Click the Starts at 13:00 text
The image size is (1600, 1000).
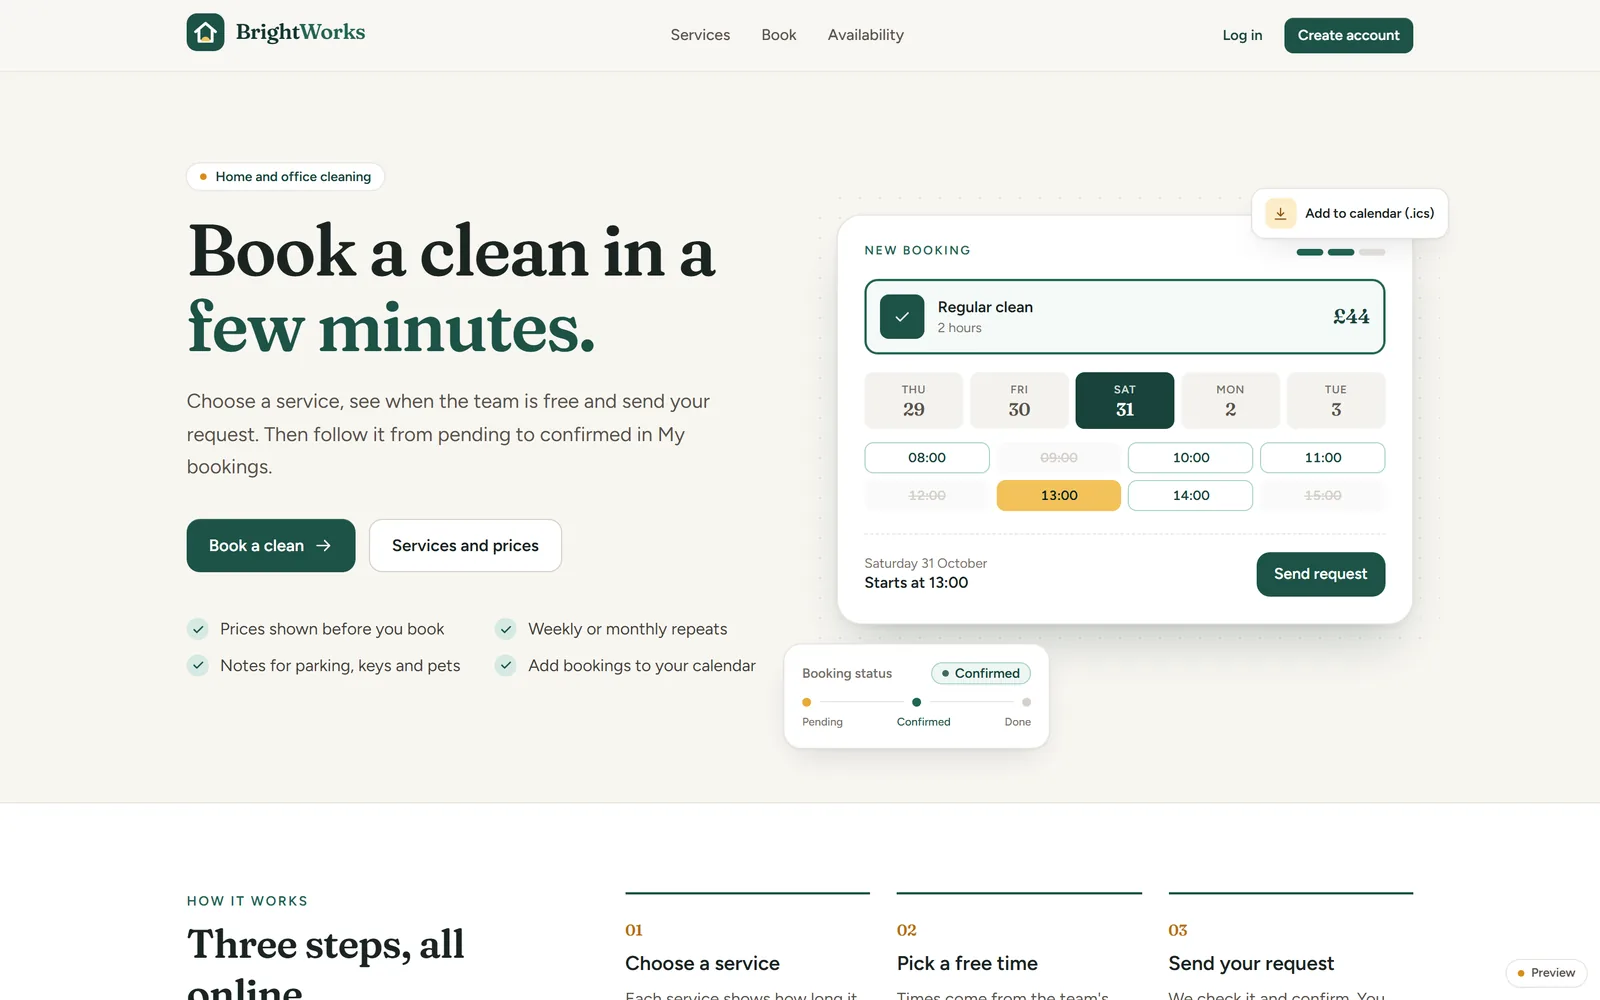(916, 583)
